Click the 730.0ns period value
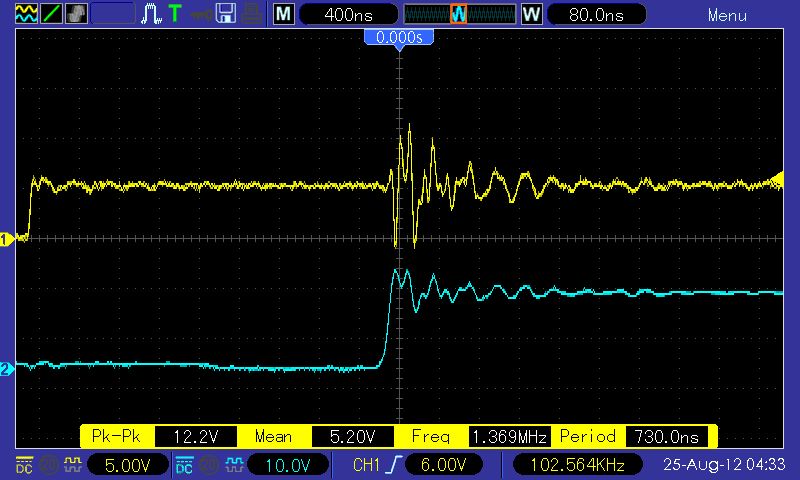The width and height of the screenshot is (800, 480). tap(666, 437)
